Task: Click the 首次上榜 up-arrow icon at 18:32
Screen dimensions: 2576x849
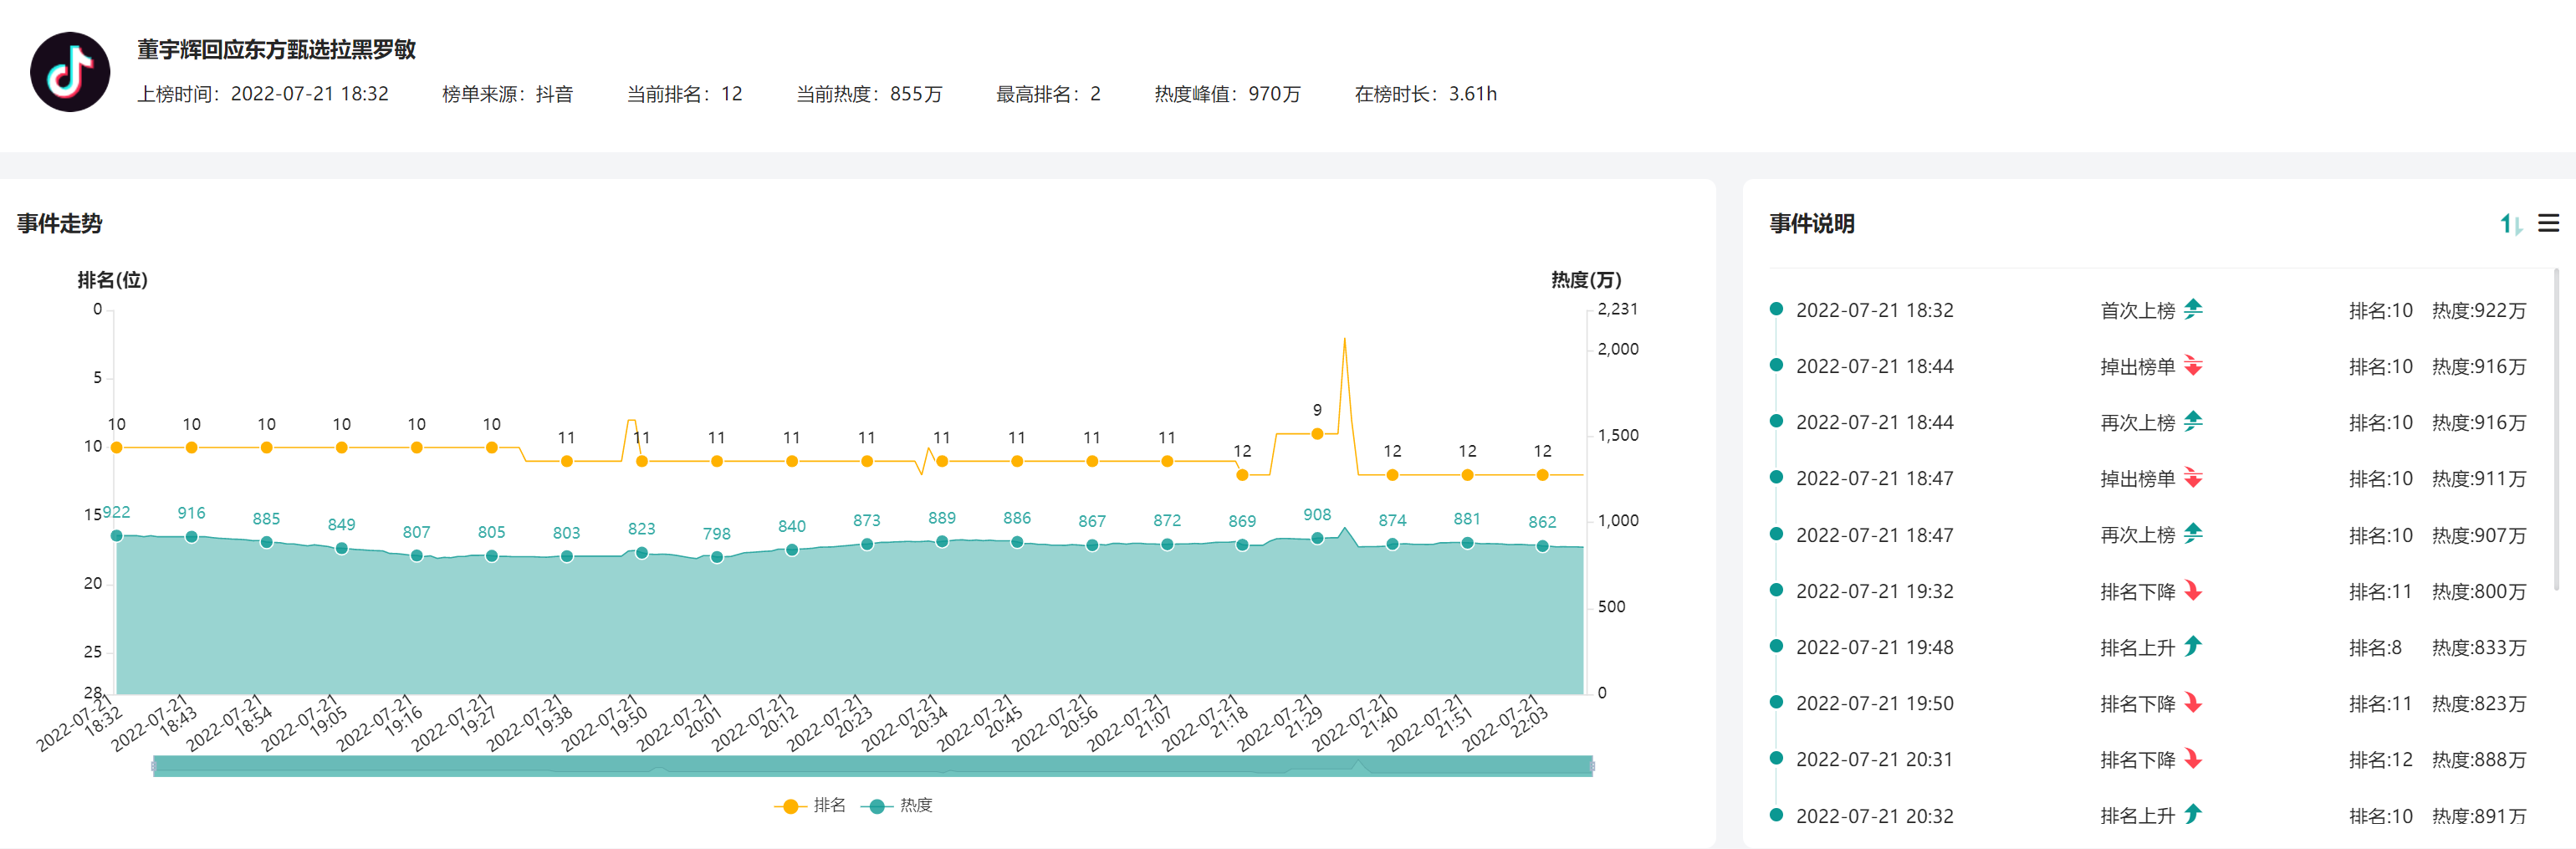Action: click(x=2193, y=310)
